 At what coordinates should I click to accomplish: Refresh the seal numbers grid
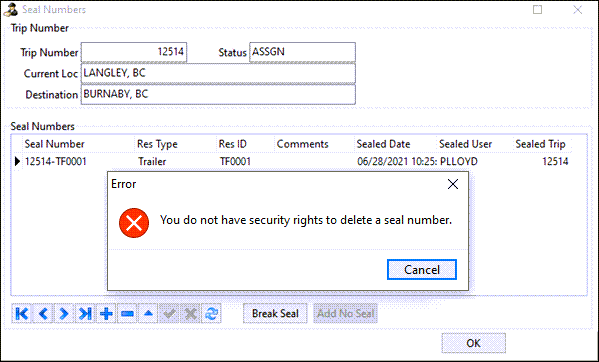point(211,314)
